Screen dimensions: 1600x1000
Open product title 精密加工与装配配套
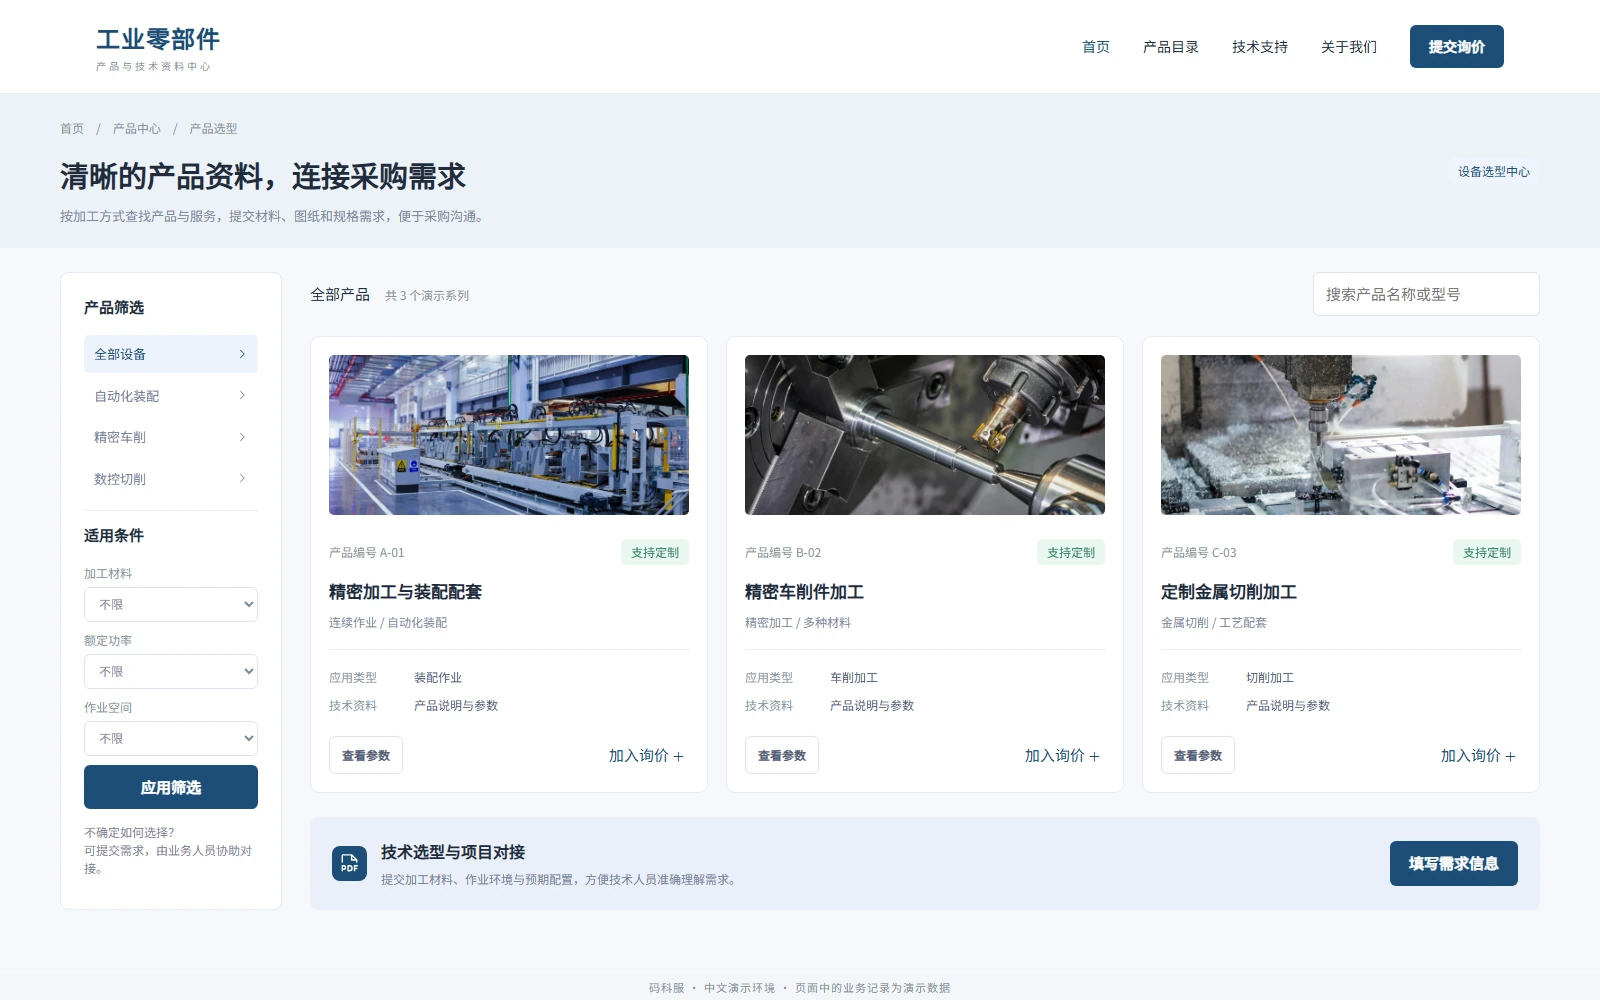click(405, 592)
